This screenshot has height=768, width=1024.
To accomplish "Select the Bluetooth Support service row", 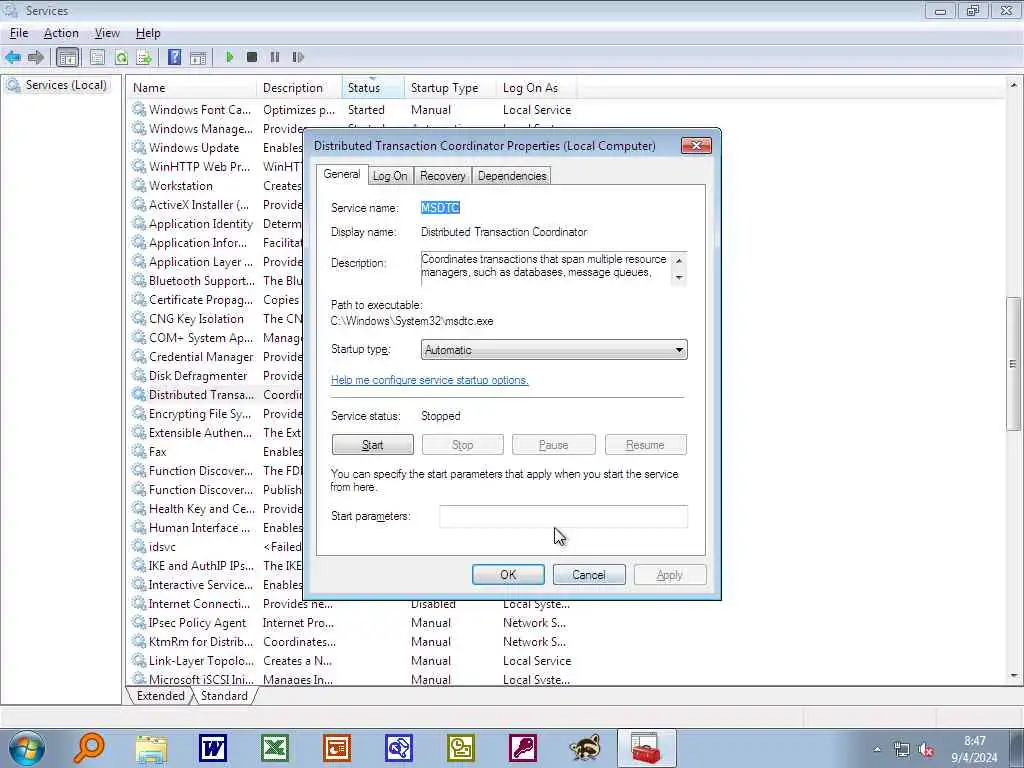I will pos(201,281).
